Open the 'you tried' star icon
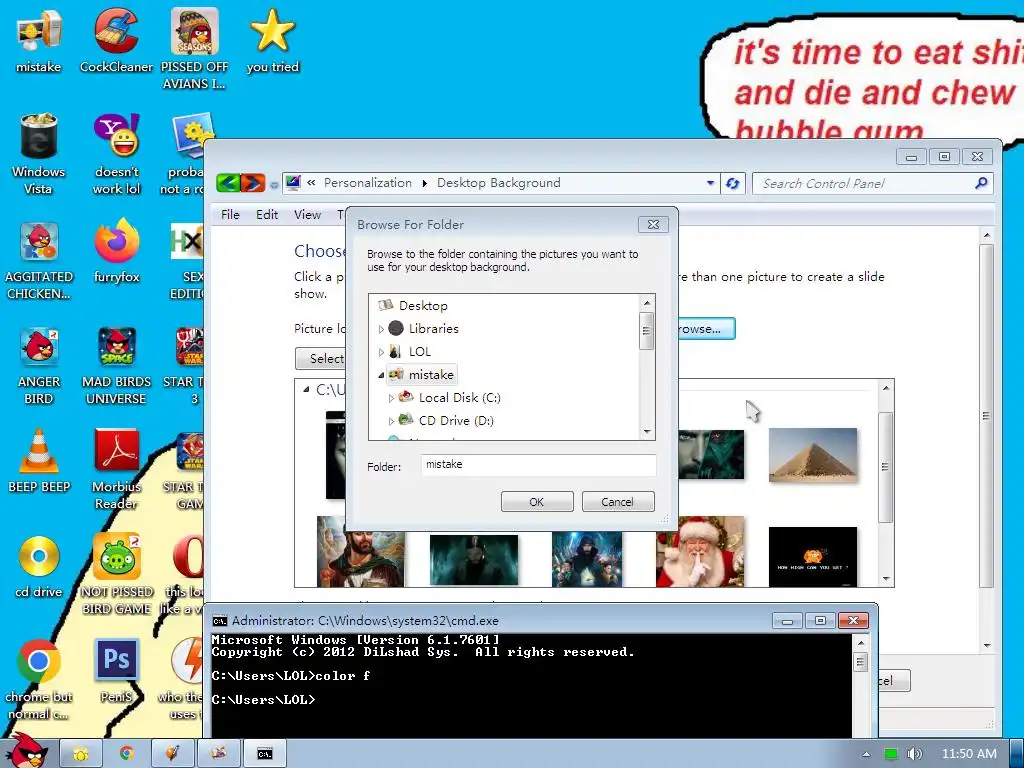The image size is (1024, 768). [x=272, y=40]
